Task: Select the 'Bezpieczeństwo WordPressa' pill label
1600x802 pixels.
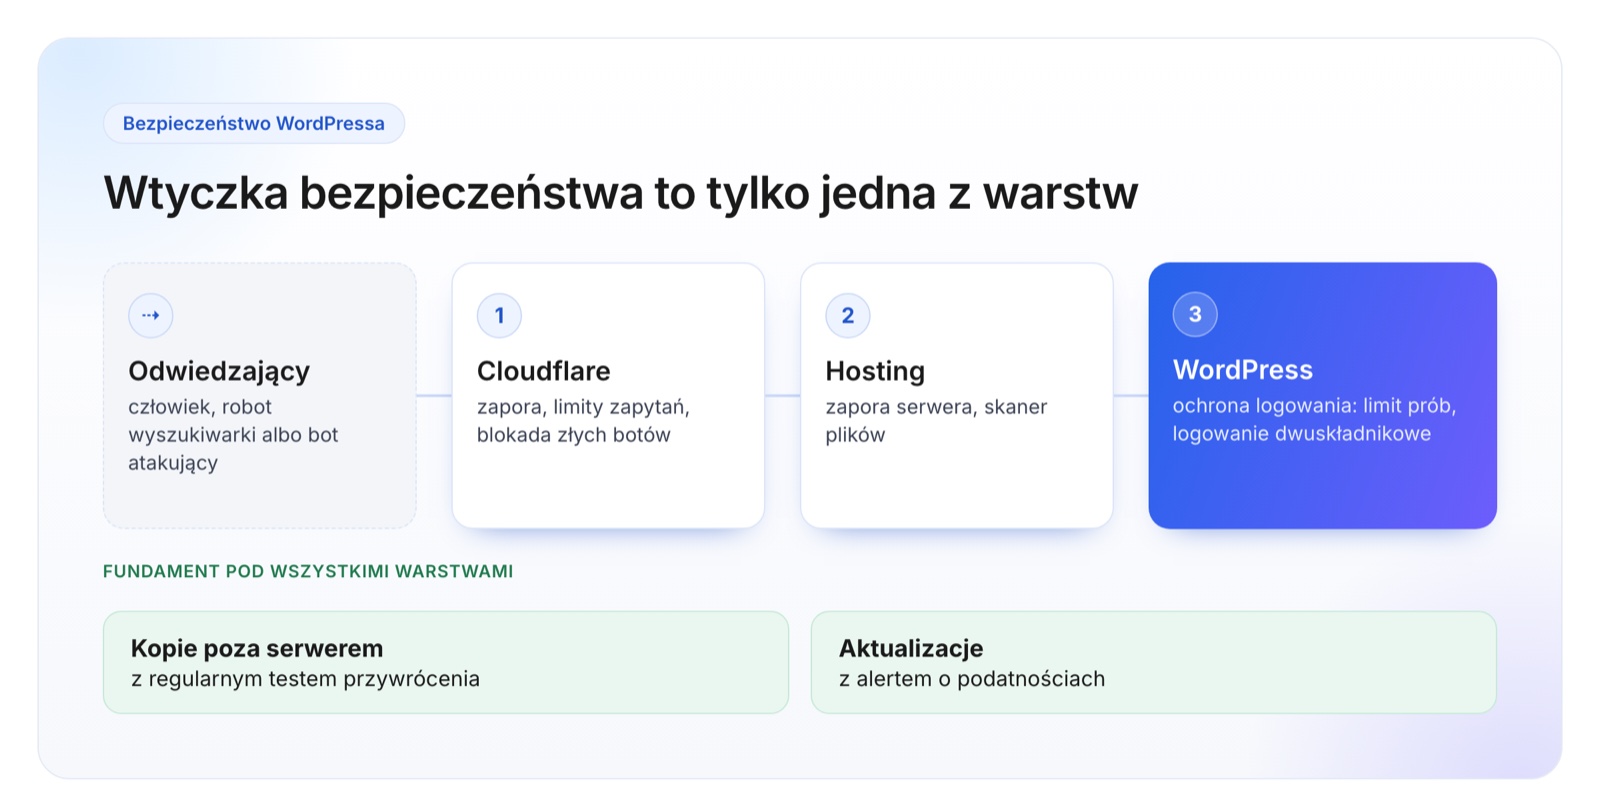Action: coord(254,123)
